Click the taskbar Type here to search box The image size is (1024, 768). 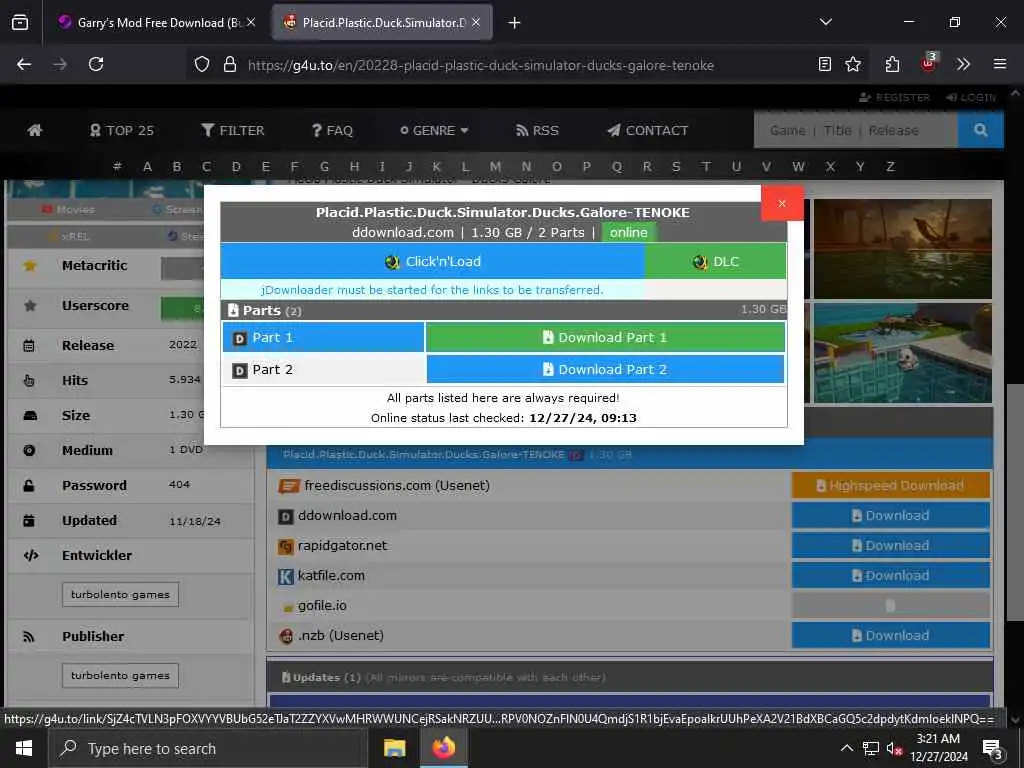point(208,748)
